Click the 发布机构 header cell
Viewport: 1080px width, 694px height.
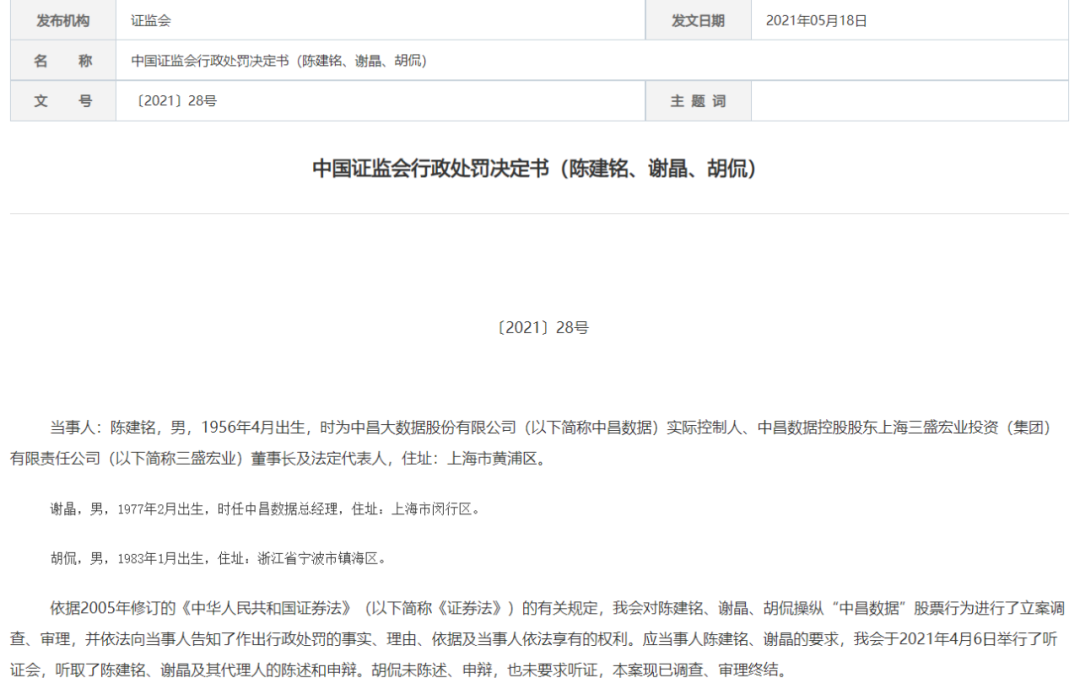tap(63, 21)
